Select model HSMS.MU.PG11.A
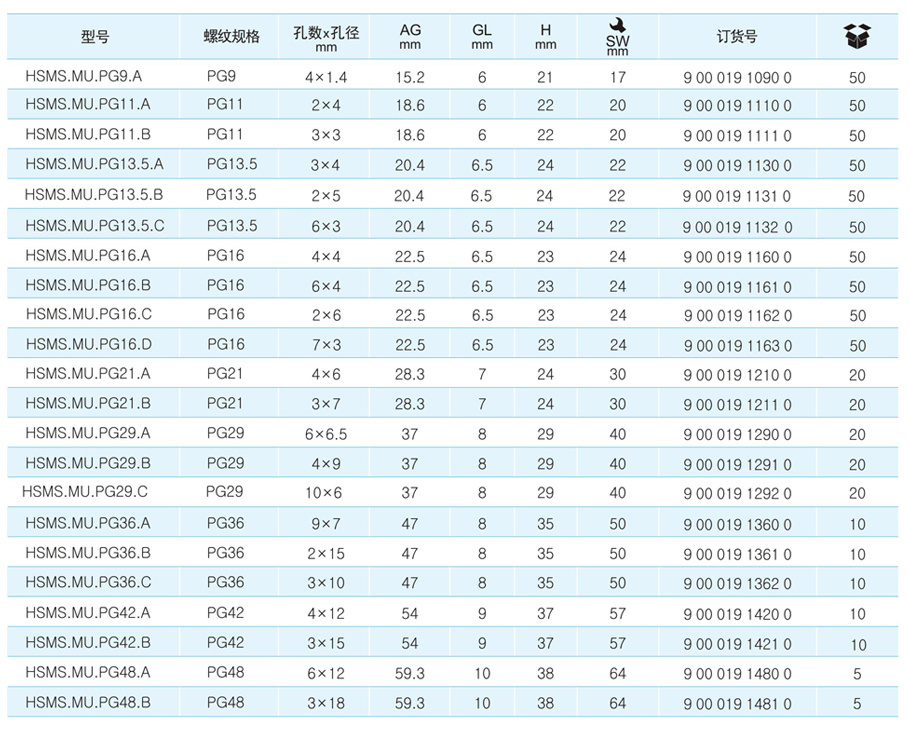 click(88, 104)
